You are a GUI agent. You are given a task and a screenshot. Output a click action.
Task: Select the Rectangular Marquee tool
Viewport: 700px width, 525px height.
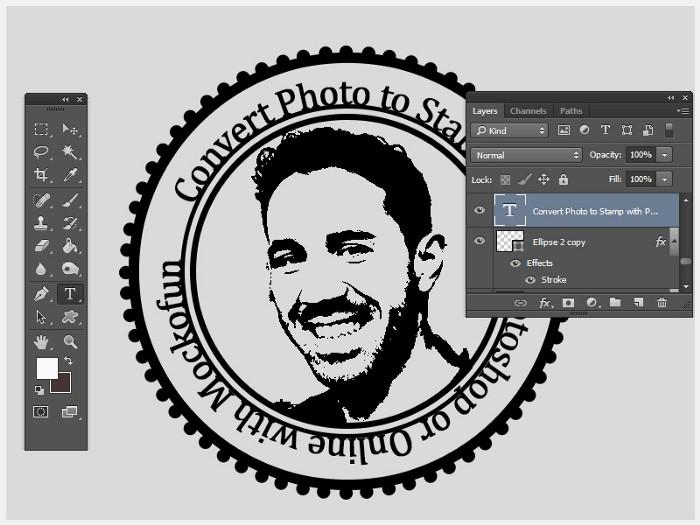point(41,129)
